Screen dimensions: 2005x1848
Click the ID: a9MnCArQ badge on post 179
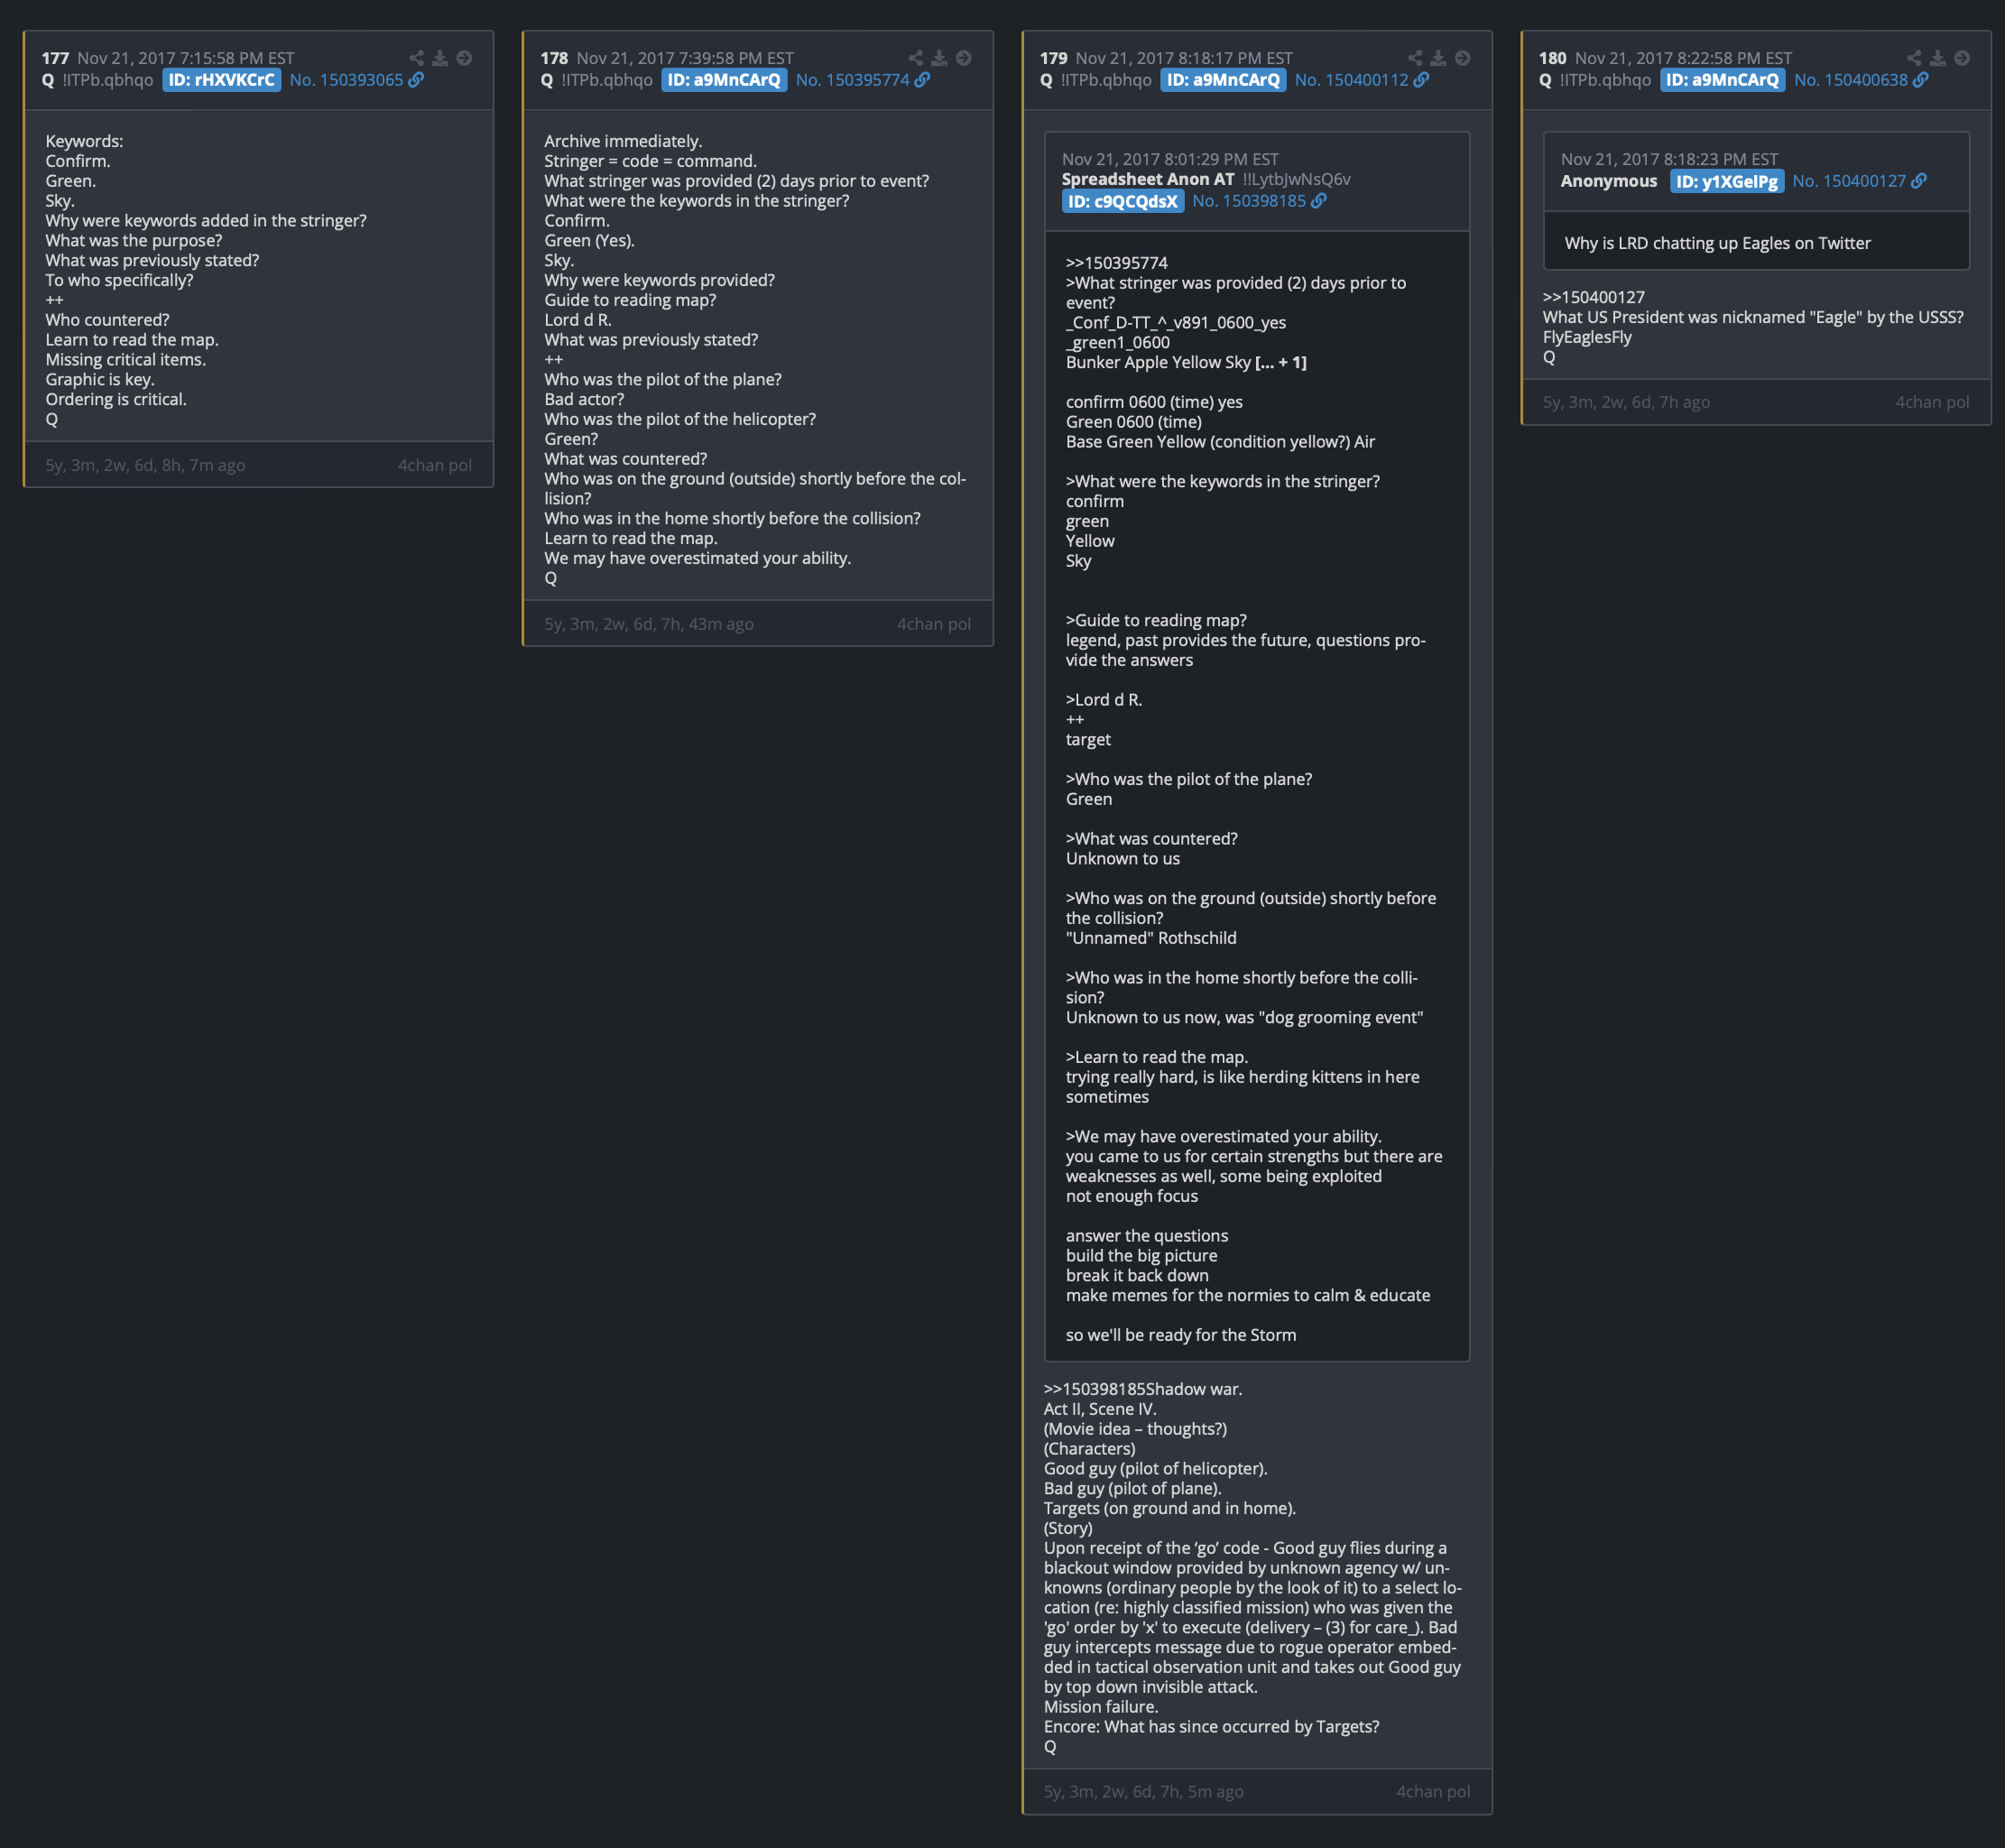1223,80
